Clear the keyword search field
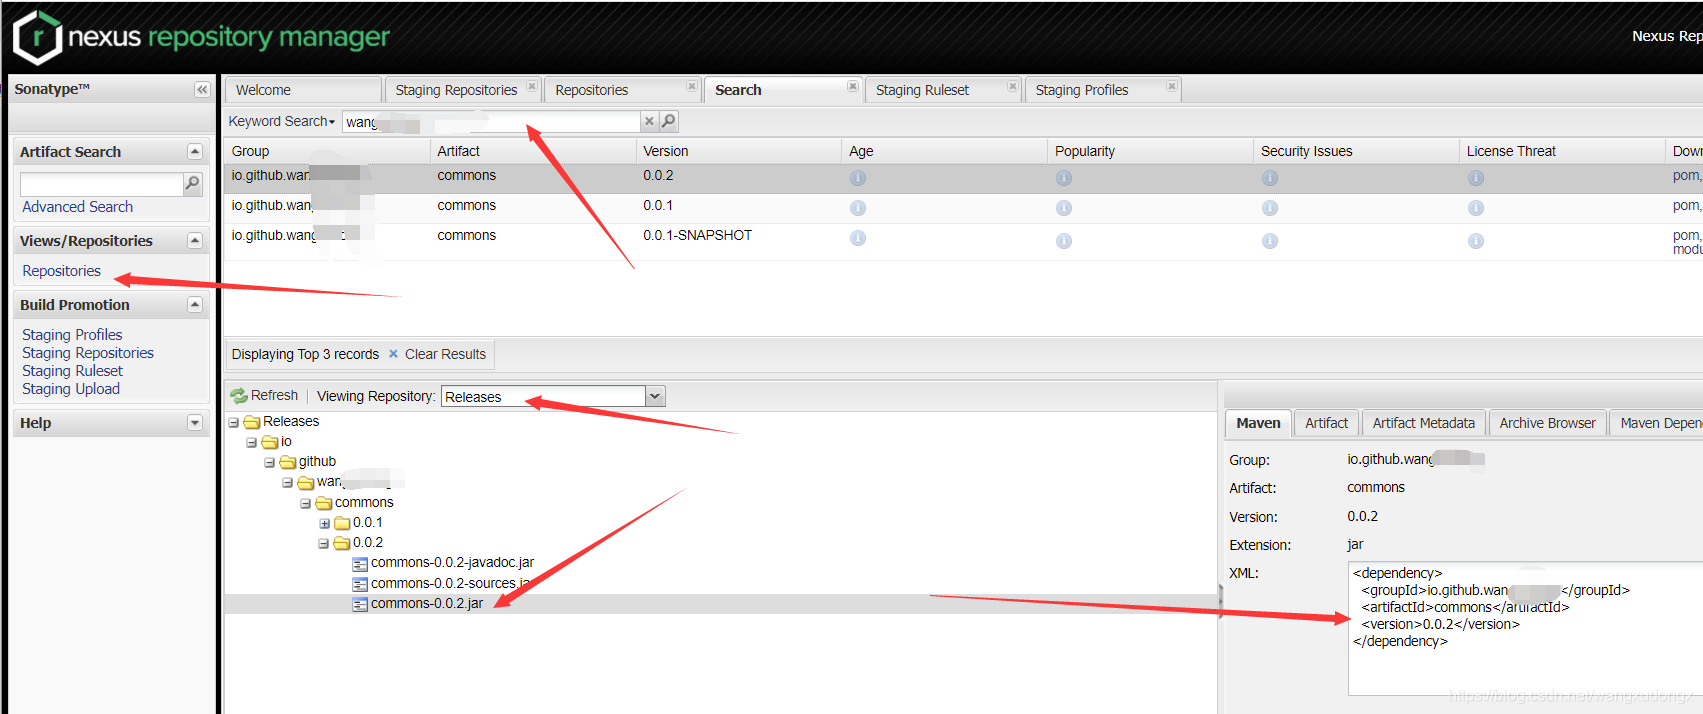The width and height of the screenshot is (1703, 714). (649, 121)
